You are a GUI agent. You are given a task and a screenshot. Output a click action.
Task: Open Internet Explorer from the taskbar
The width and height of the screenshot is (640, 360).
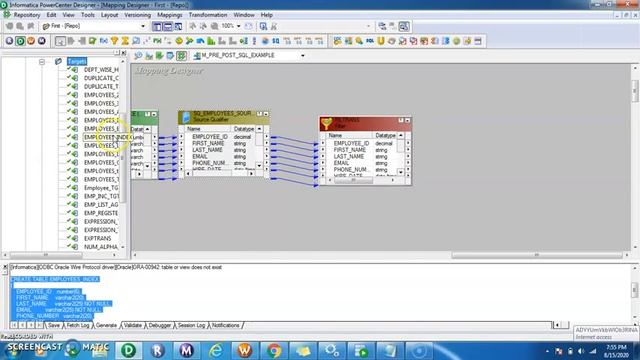216,350
